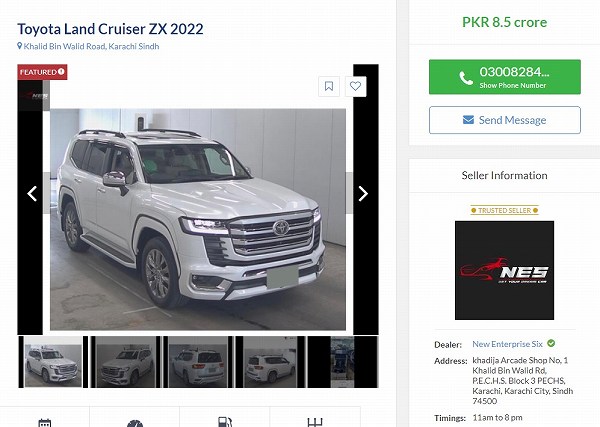Add listing to favorites with heart icon
Image resolution: width=600 pixels, height=427 pixels.
[x=355, y=86]
